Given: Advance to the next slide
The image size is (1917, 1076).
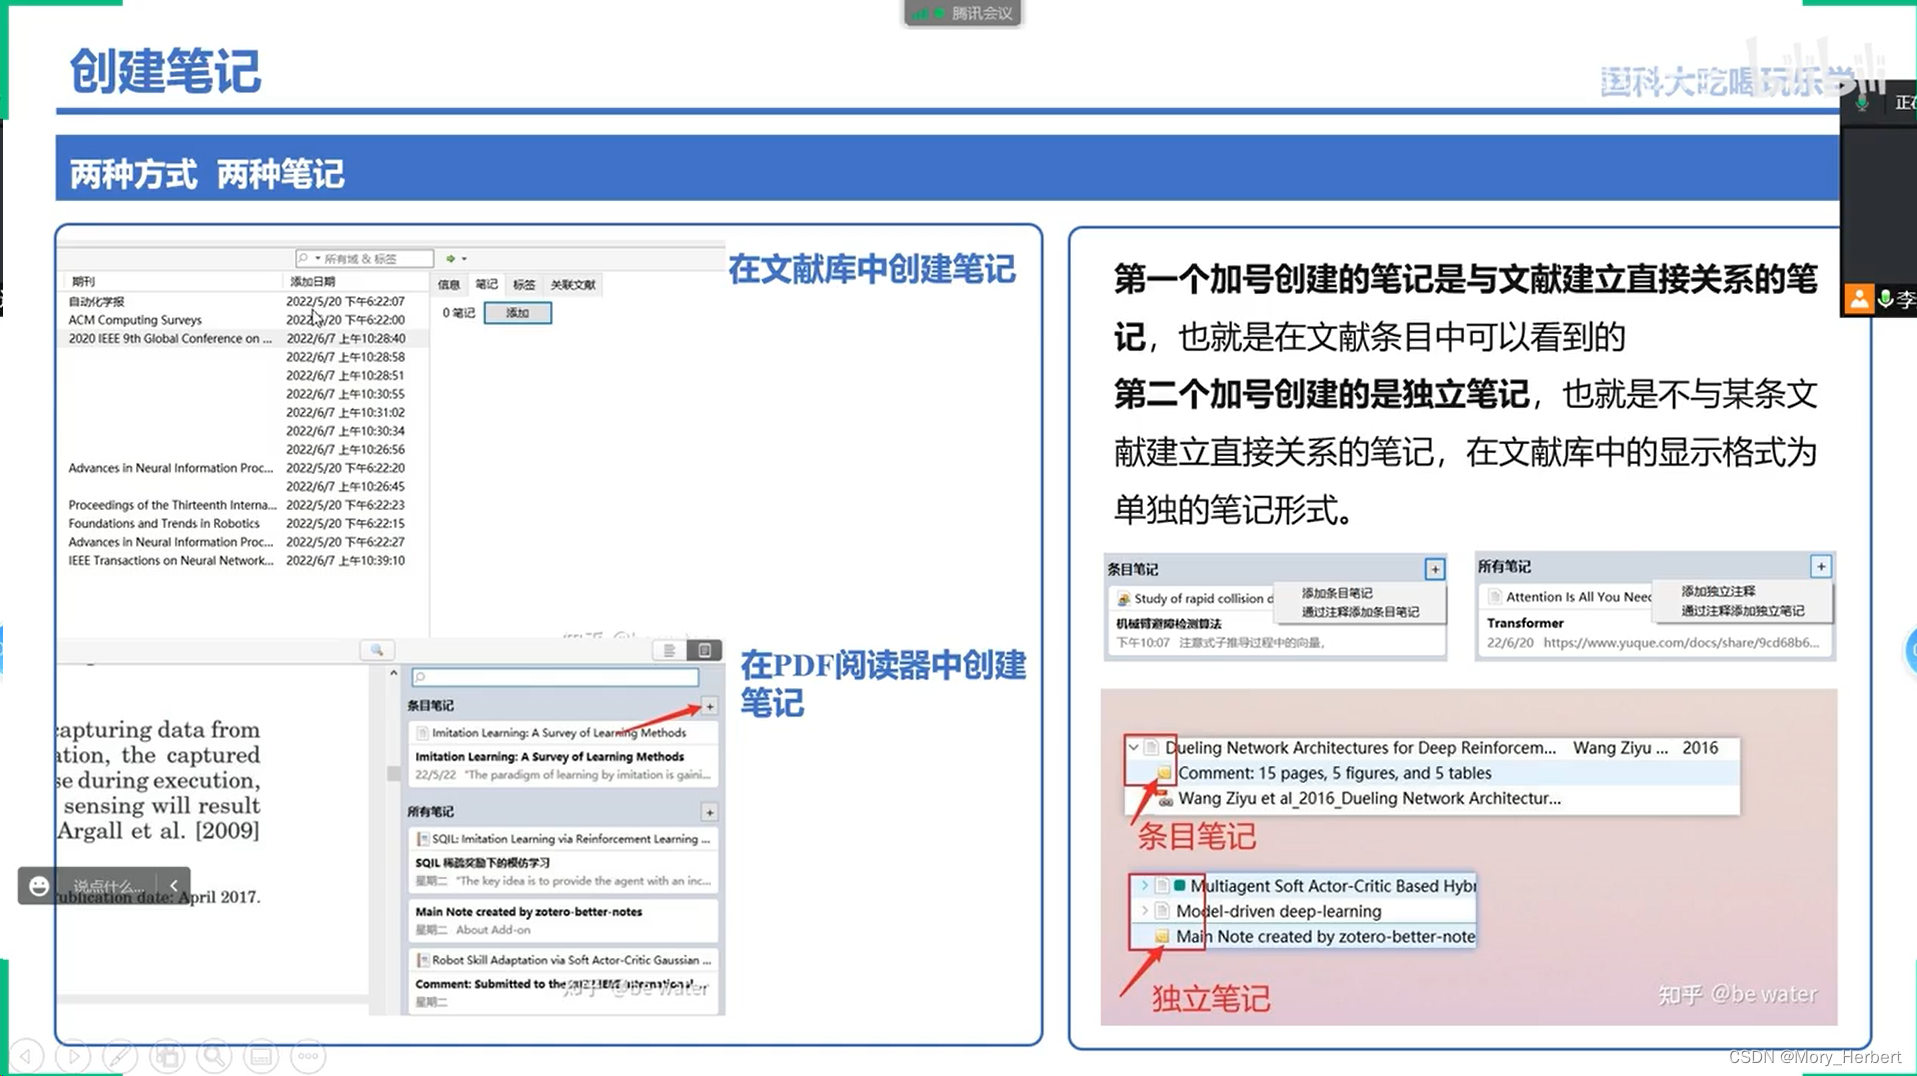Looking at the screenshot, I should 73,1055.
